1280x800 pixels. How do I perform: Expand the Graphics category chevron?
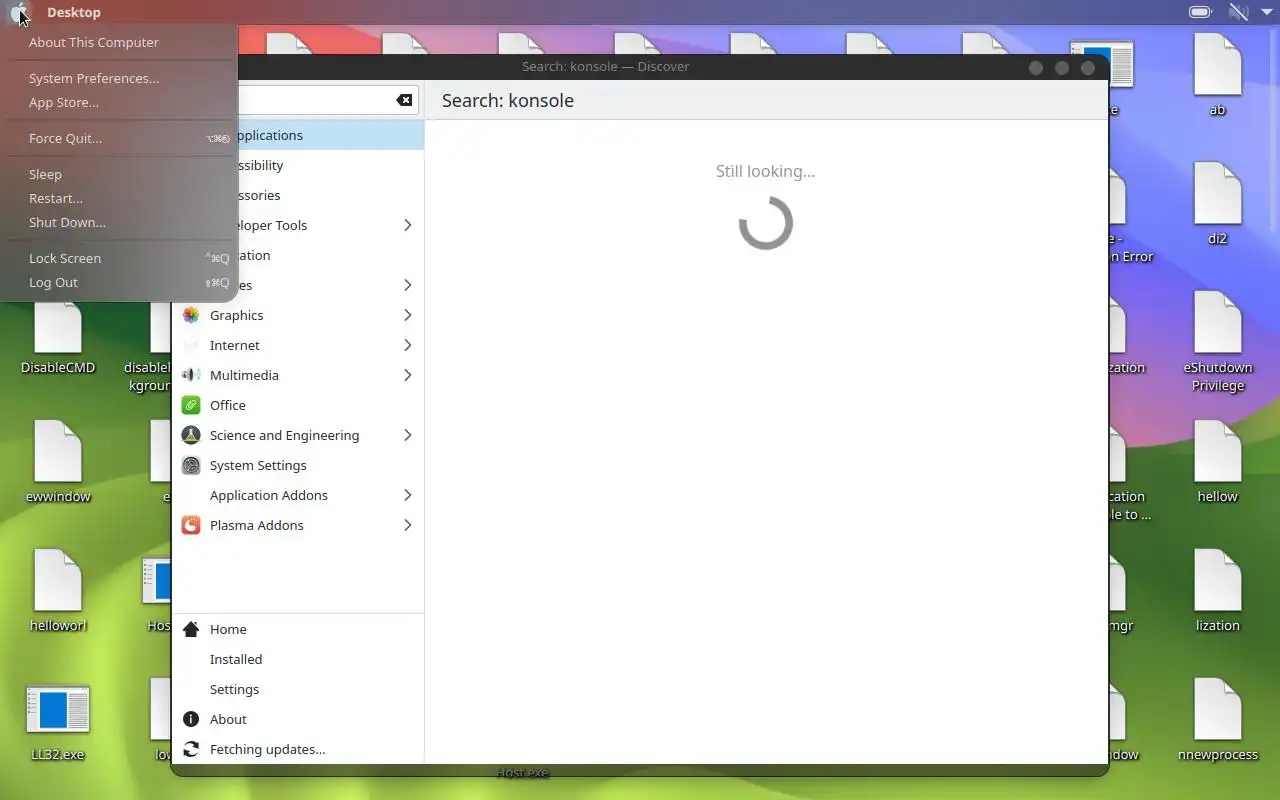(x=408, y=315)
